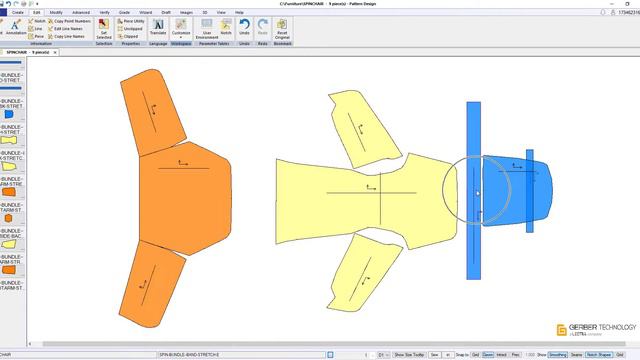640x360 pixels.
Task: Open the Create ribbon tab
Action: 18,13
